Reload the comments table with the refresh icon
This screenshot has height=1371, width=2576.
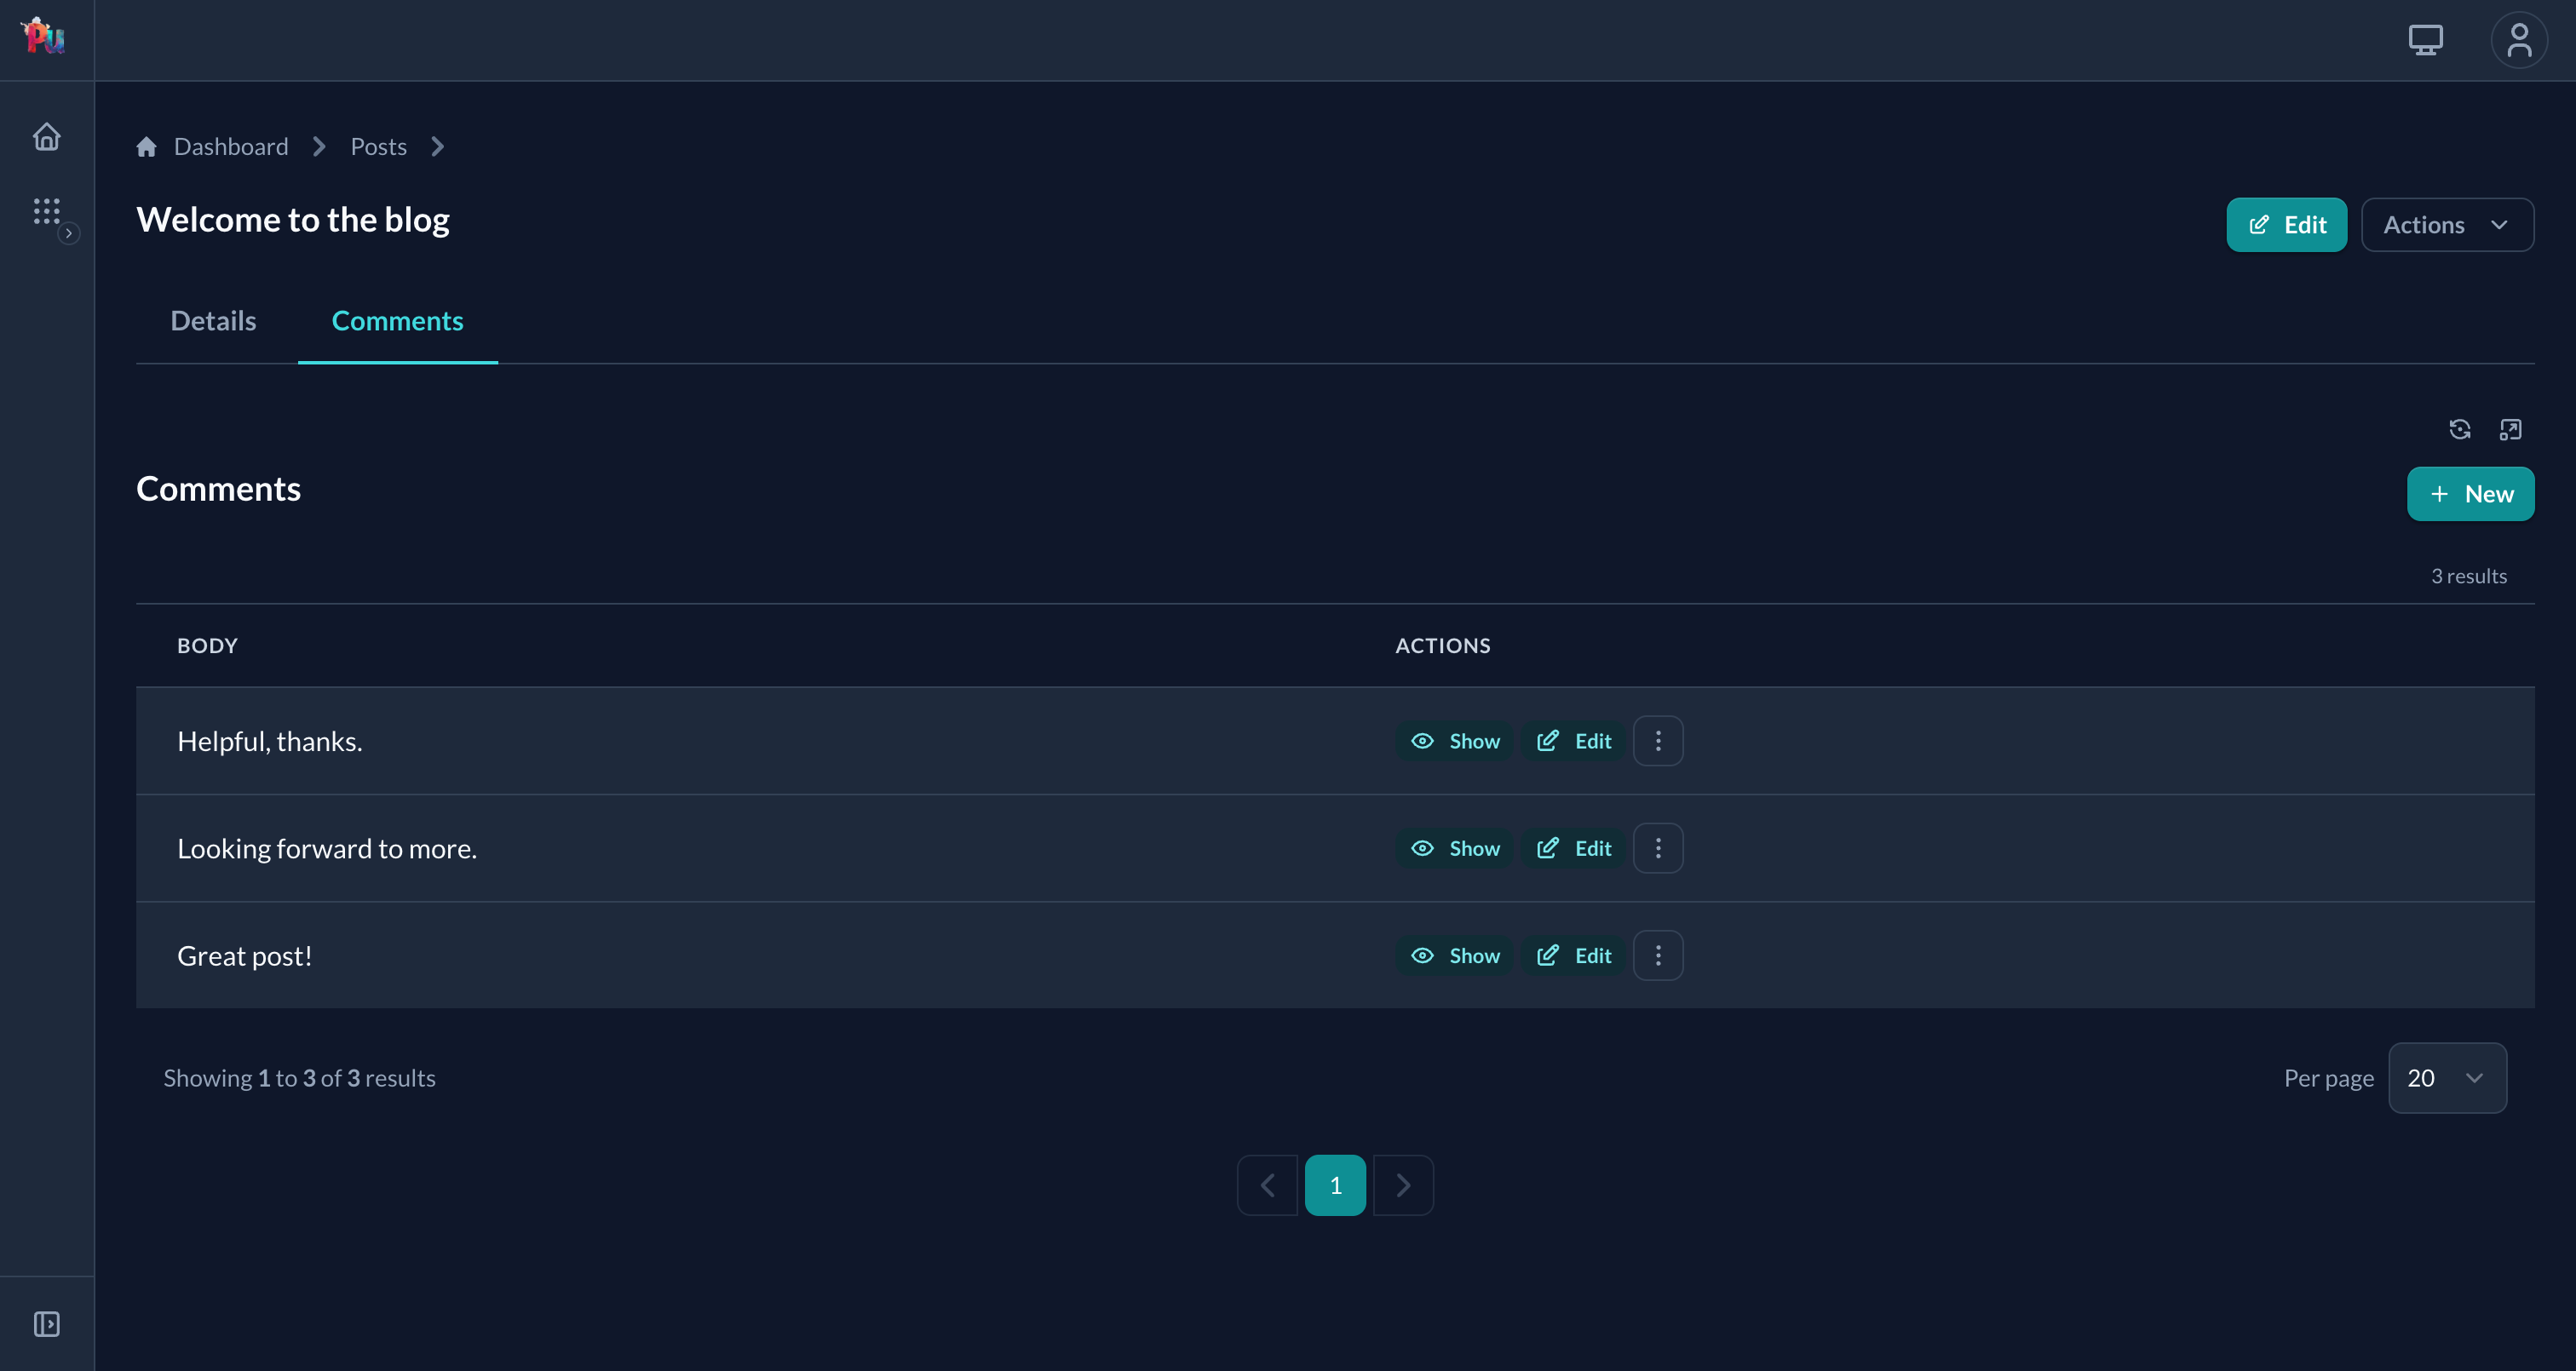pyautogui.click(x=2460, y=430)
